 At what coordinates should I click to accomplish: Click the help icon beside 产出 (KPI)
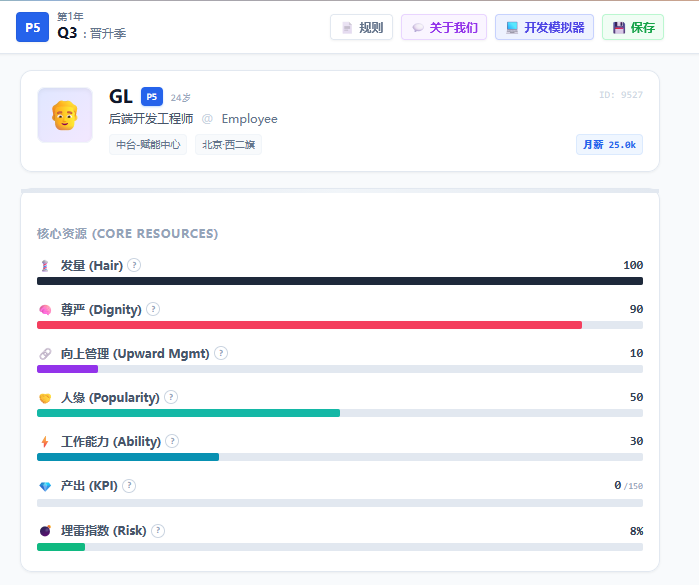point(129,485)
